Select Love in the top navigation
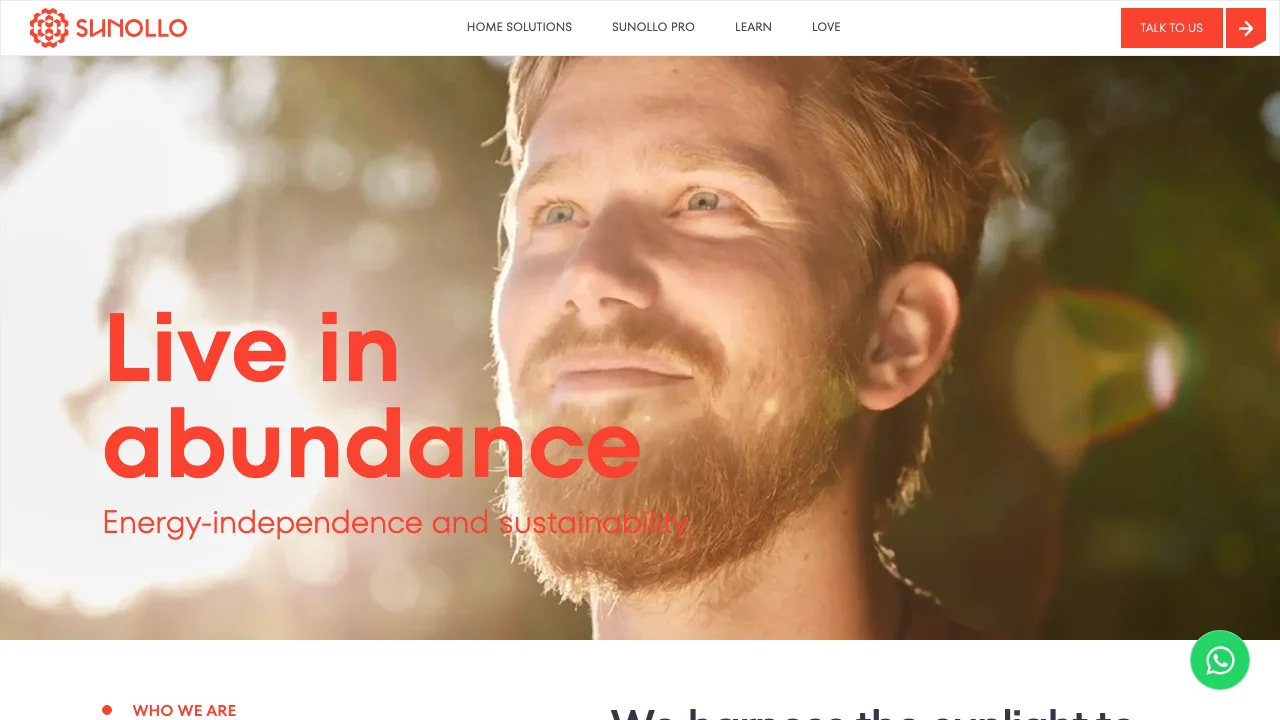The height and width of the screenshot is (720, 1280). coord(826,27)
